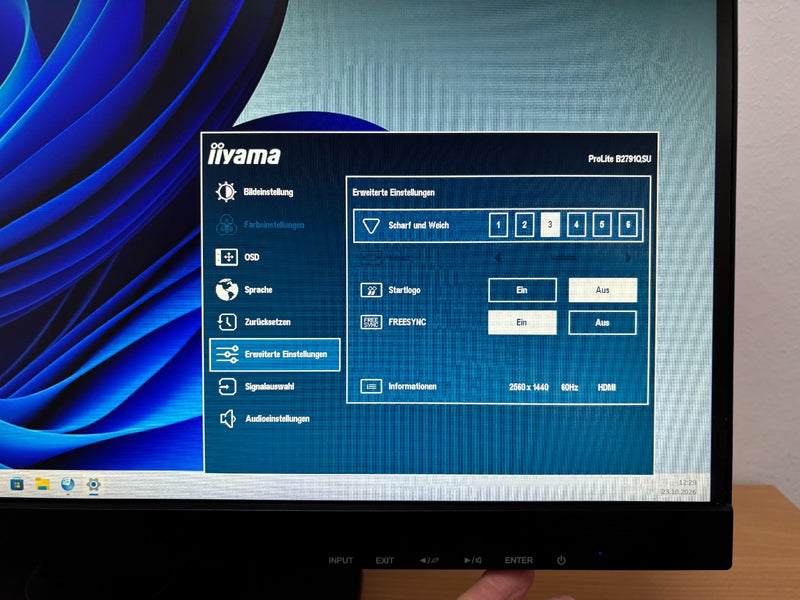Click the Informationen label
The image size is (800, 600).
tap(412, 386)
